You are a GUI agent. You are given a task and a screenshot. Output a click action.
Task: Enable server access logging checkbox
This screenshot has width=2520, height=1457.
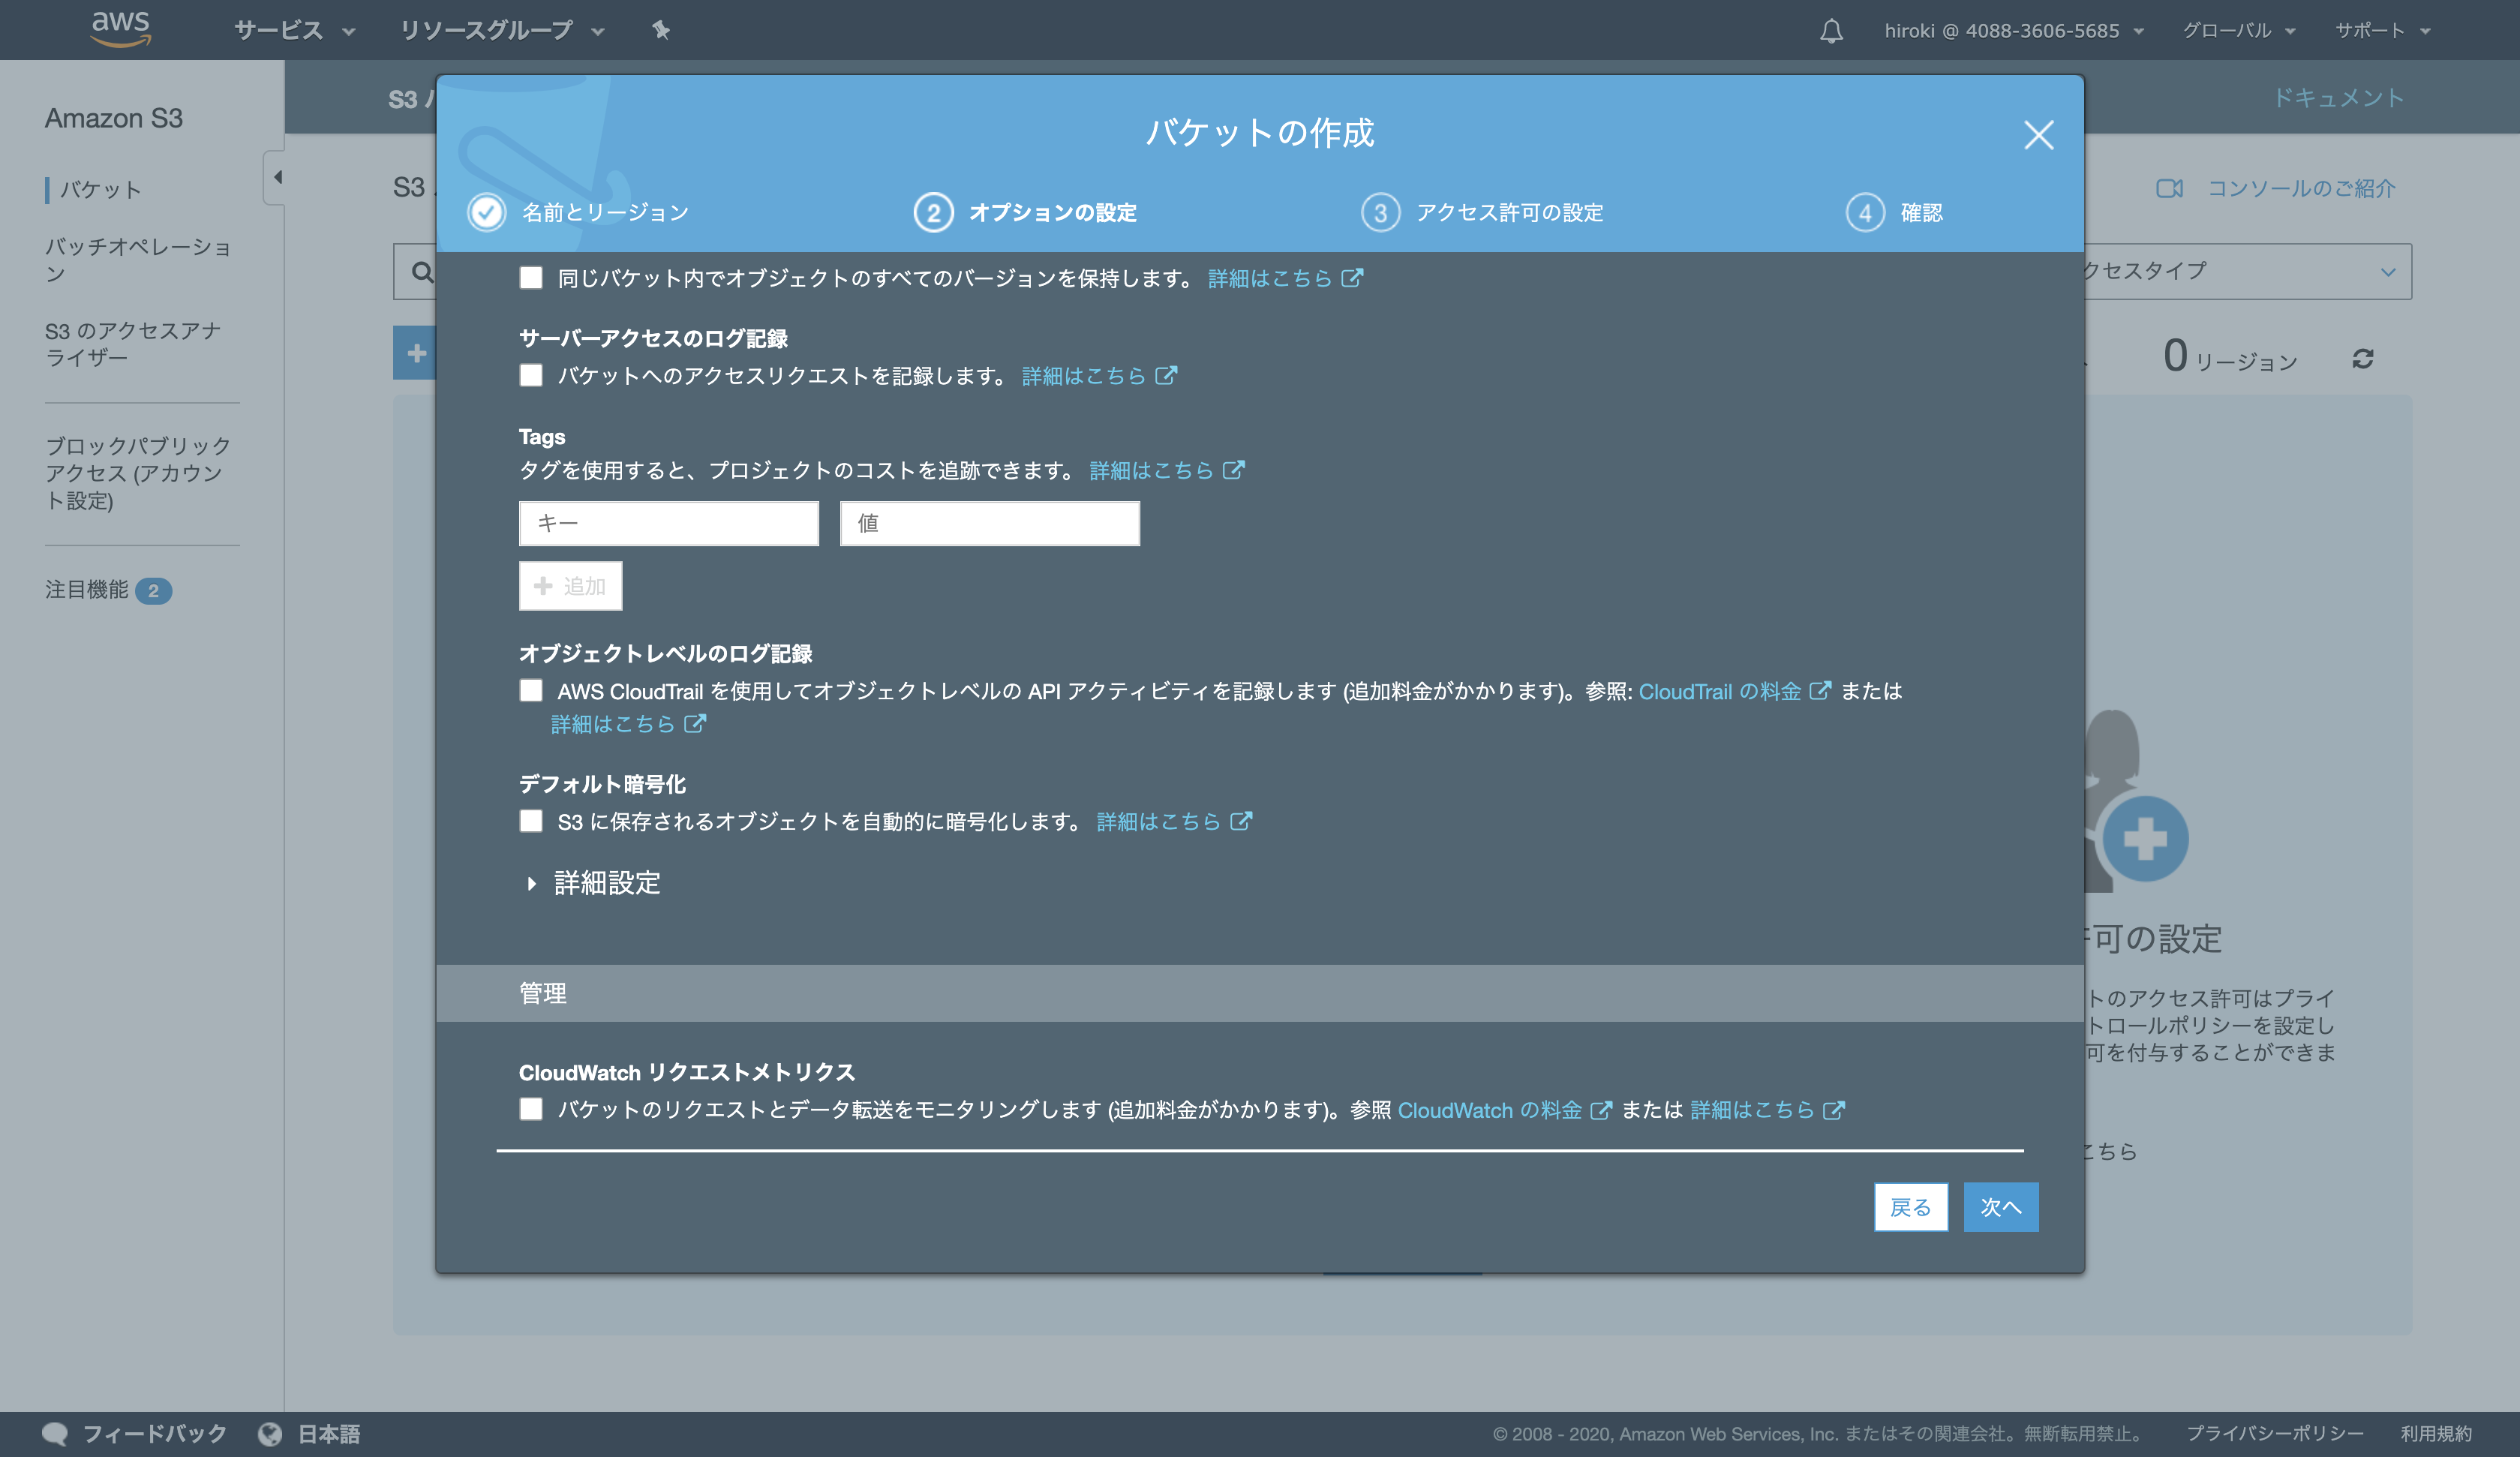coord(531,375)
